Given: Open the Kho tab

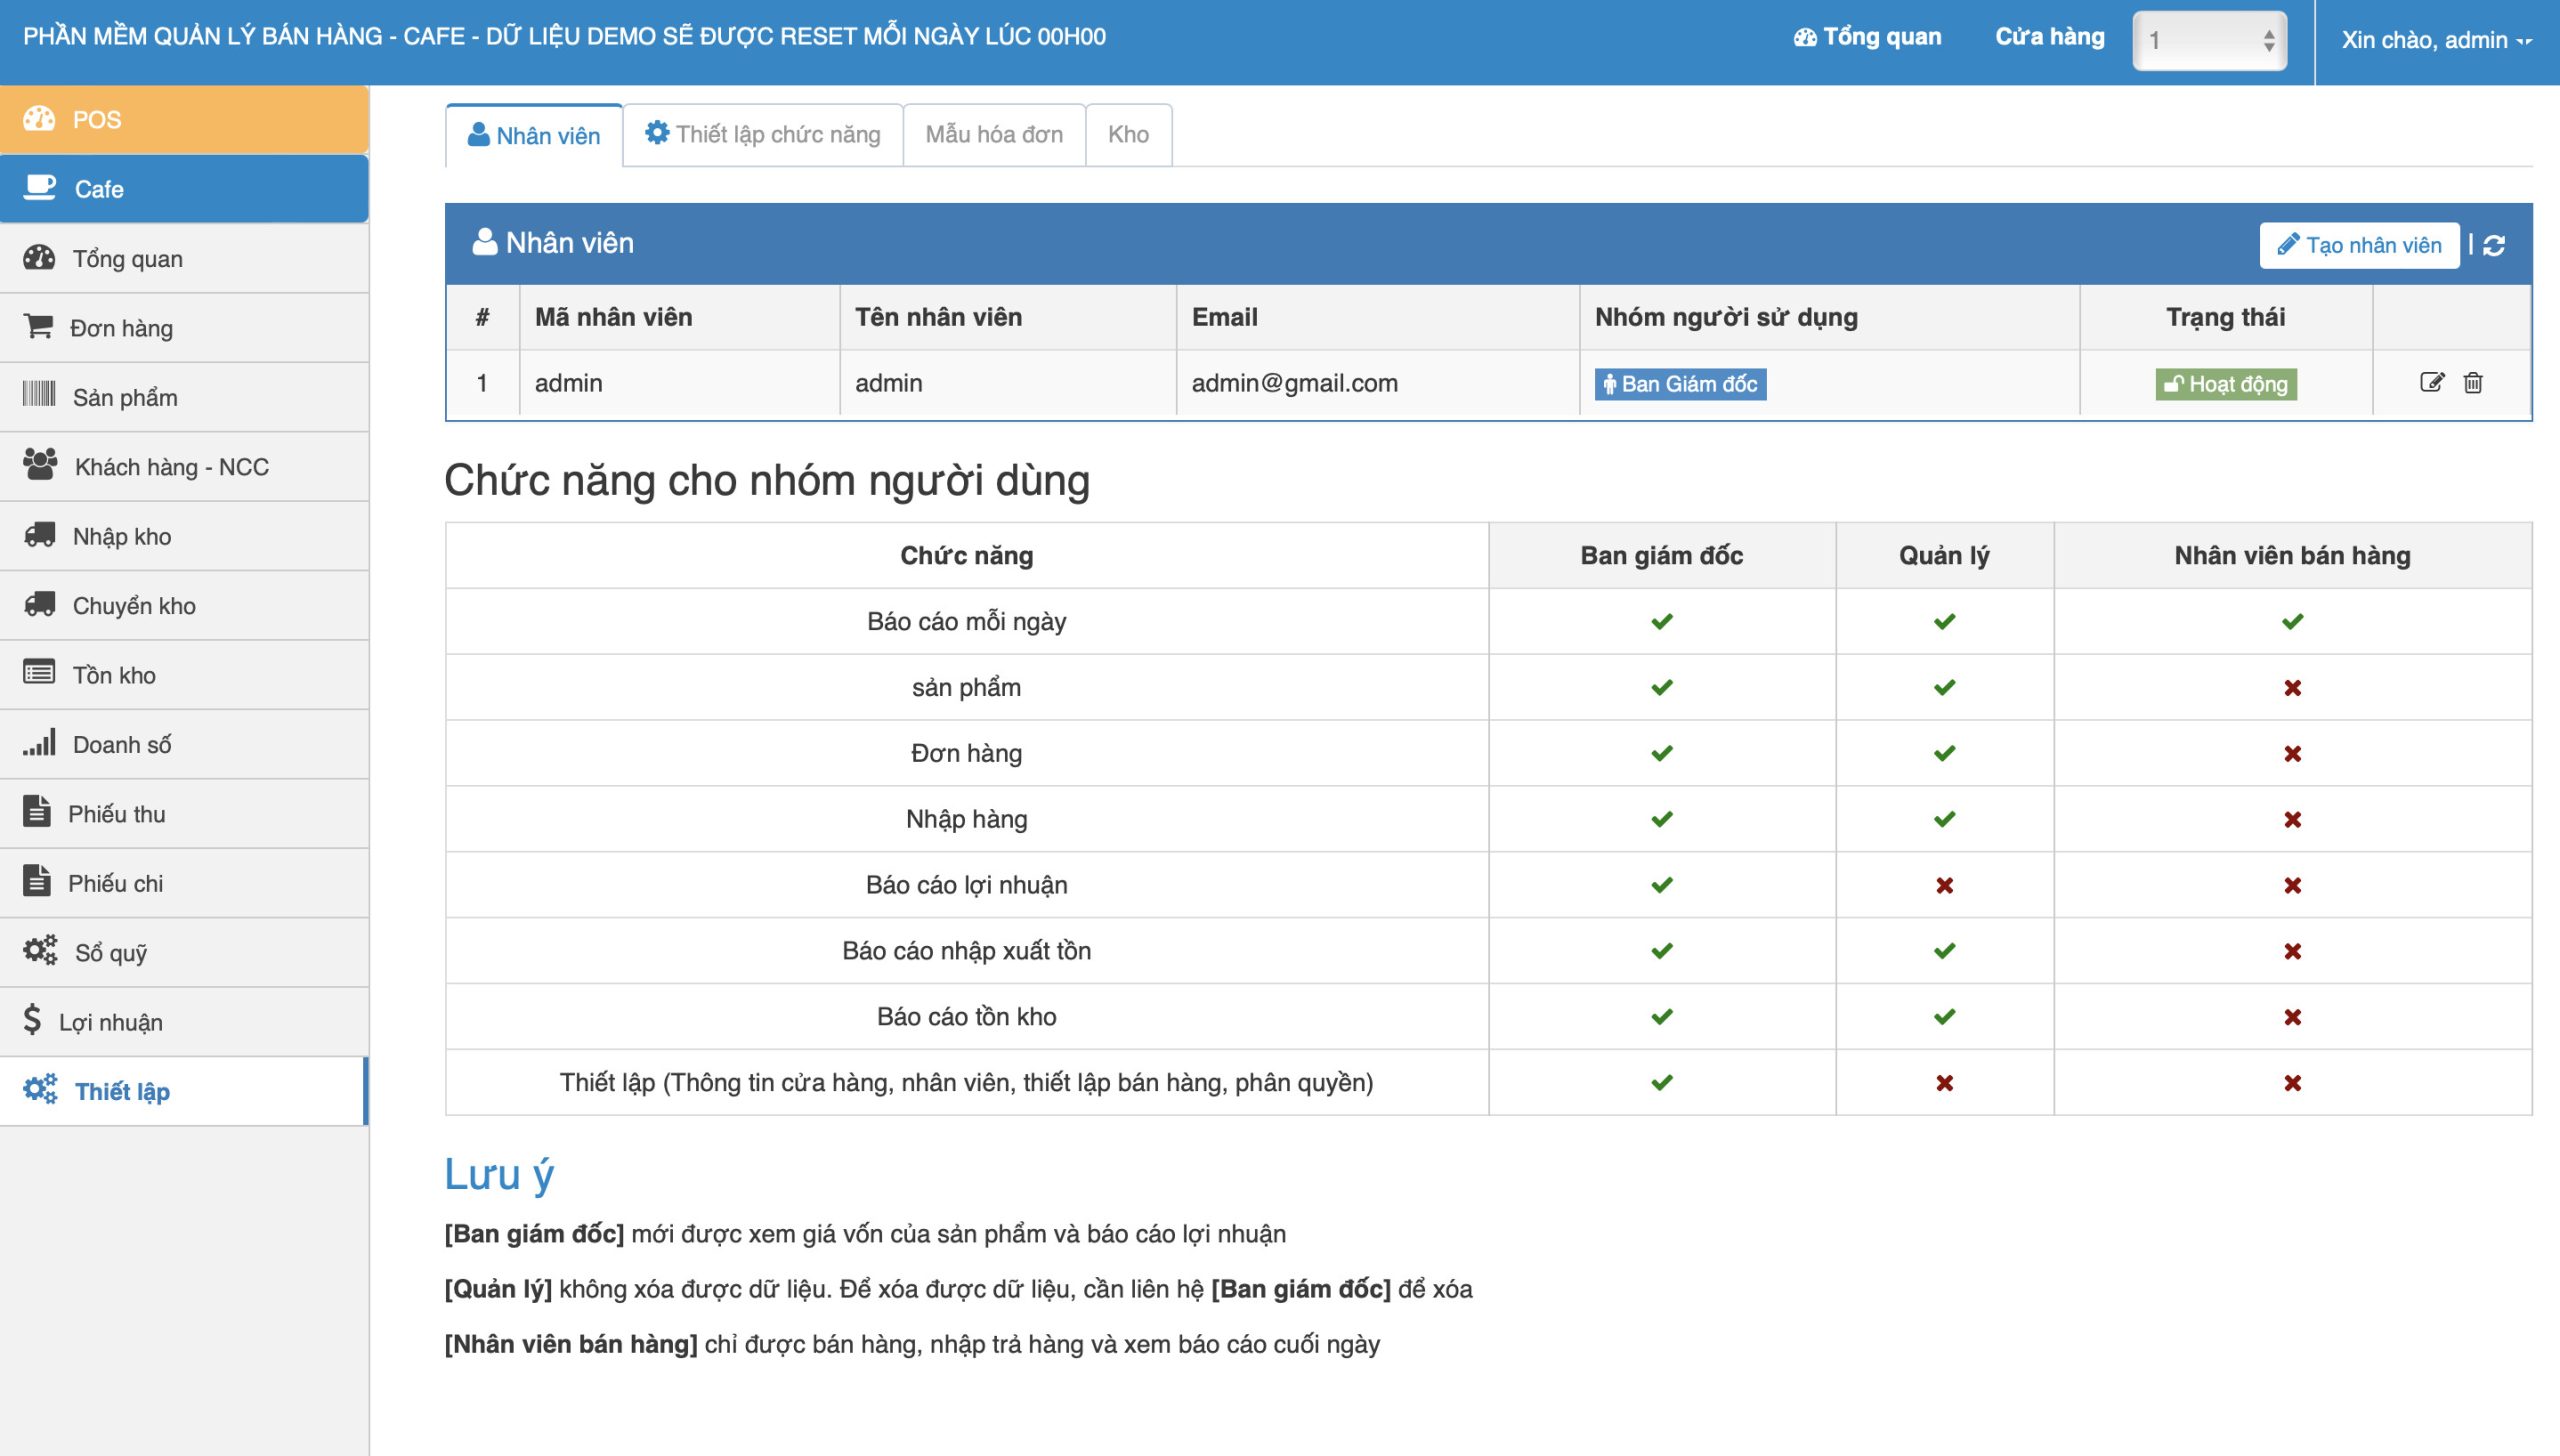Looking at the screenshot, I should point(1128,135).
